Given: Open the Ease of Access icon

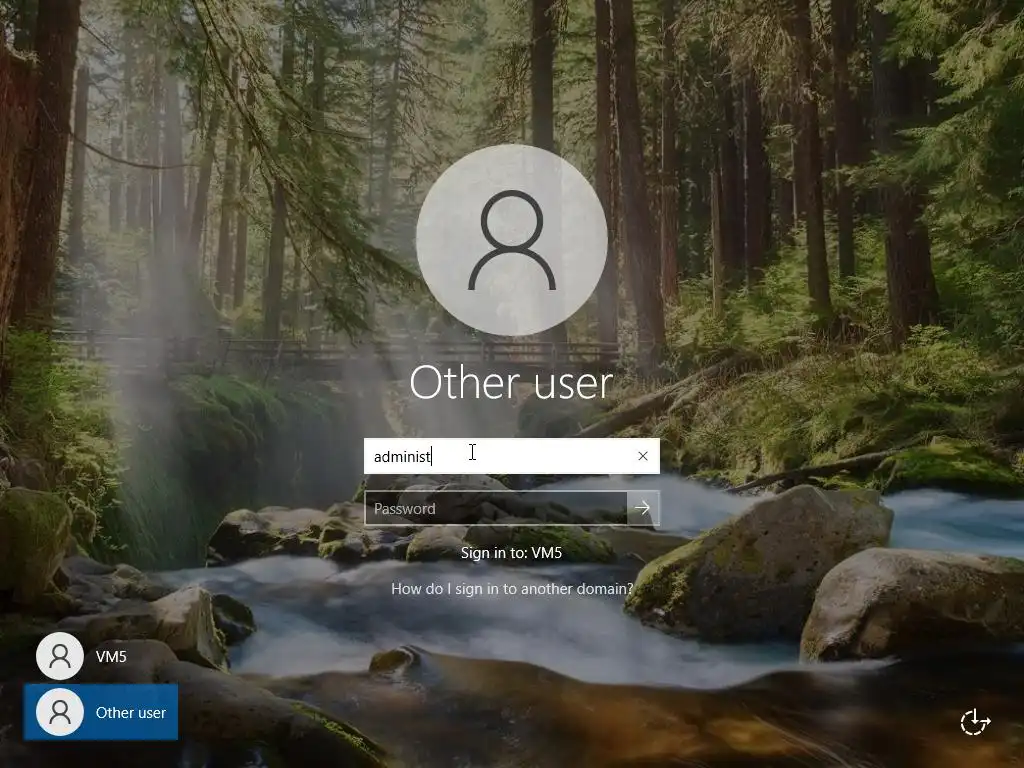Looking at the screenshot, I should [x=975, y=722].
